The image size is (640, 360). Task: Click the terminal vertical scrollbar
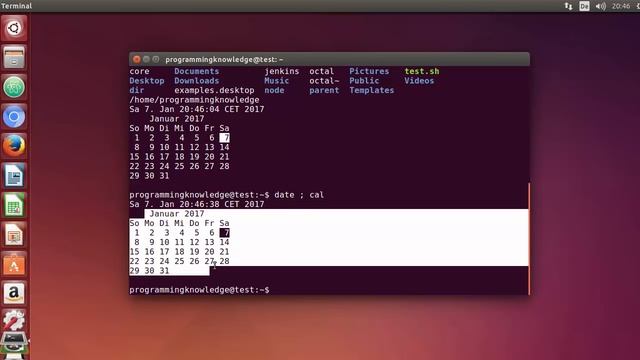529,238
